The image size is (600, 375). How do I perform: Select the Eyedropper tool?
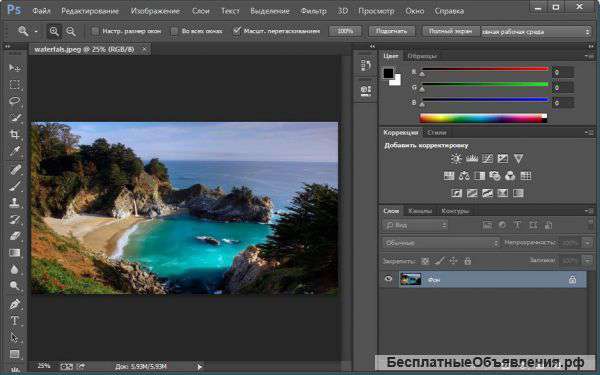click(15, 151)
